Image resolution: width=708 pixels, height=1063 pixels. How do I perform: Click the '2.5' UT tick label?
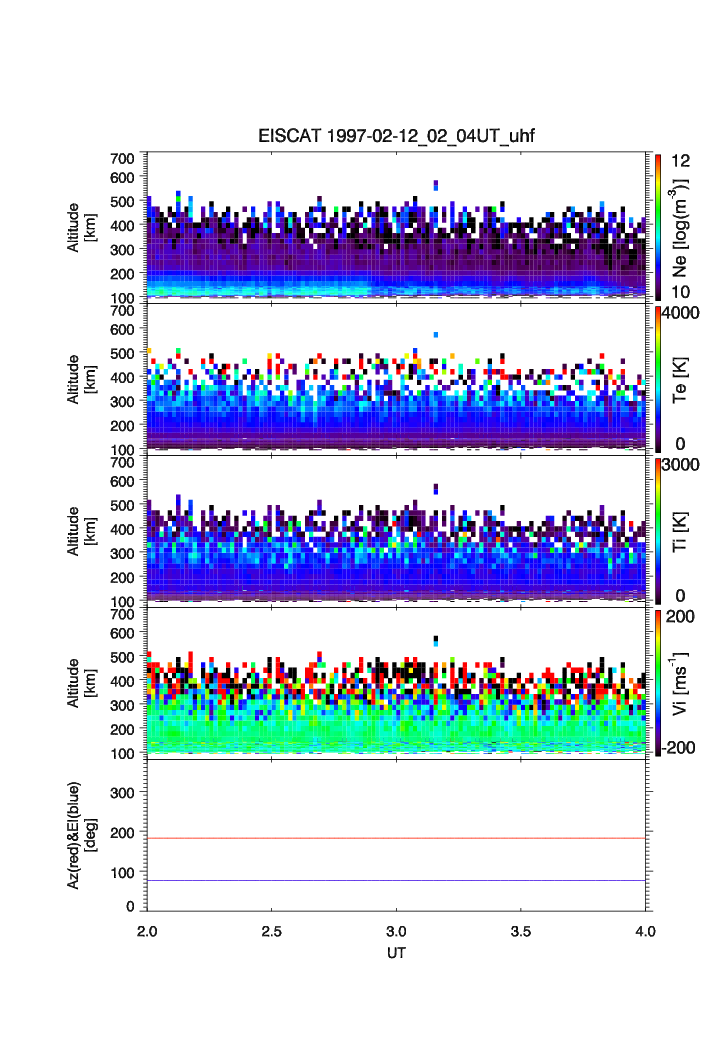271,931
